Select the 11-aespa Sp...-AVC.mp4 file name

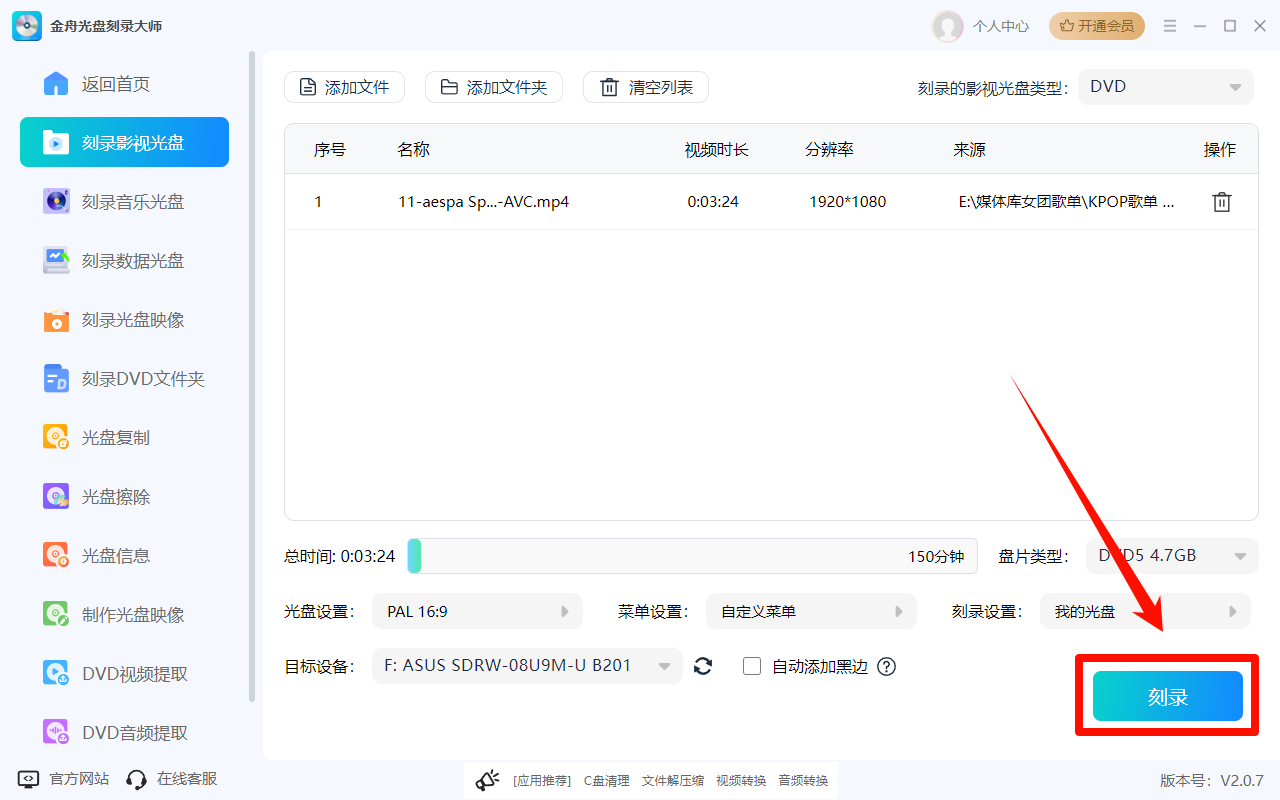484,202
